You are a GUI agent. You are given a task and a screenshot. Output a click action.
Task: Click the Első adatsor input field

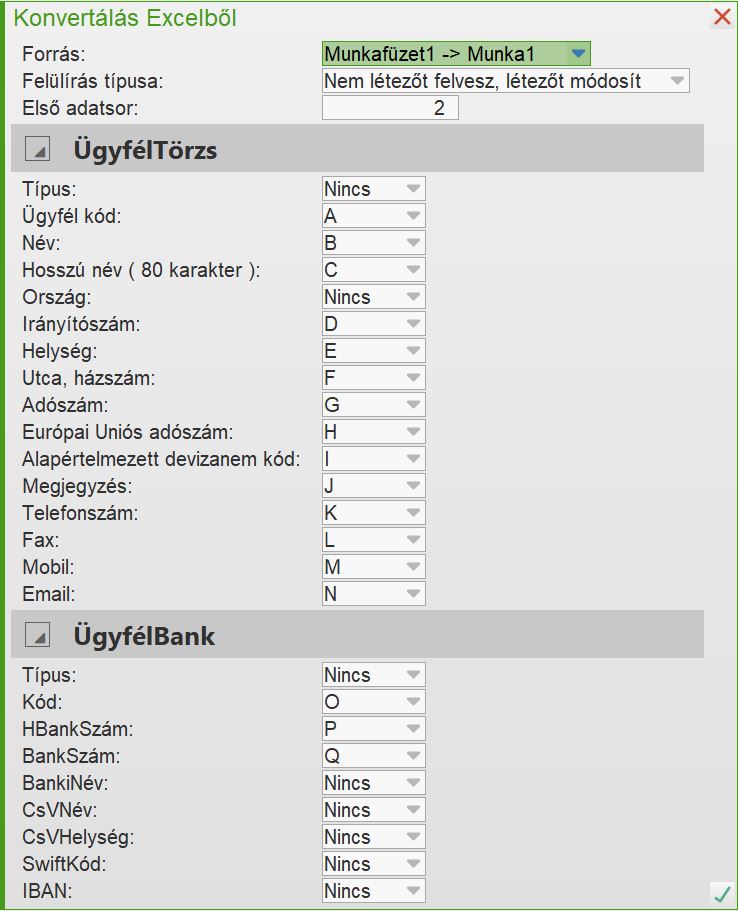tap(390, 108)
